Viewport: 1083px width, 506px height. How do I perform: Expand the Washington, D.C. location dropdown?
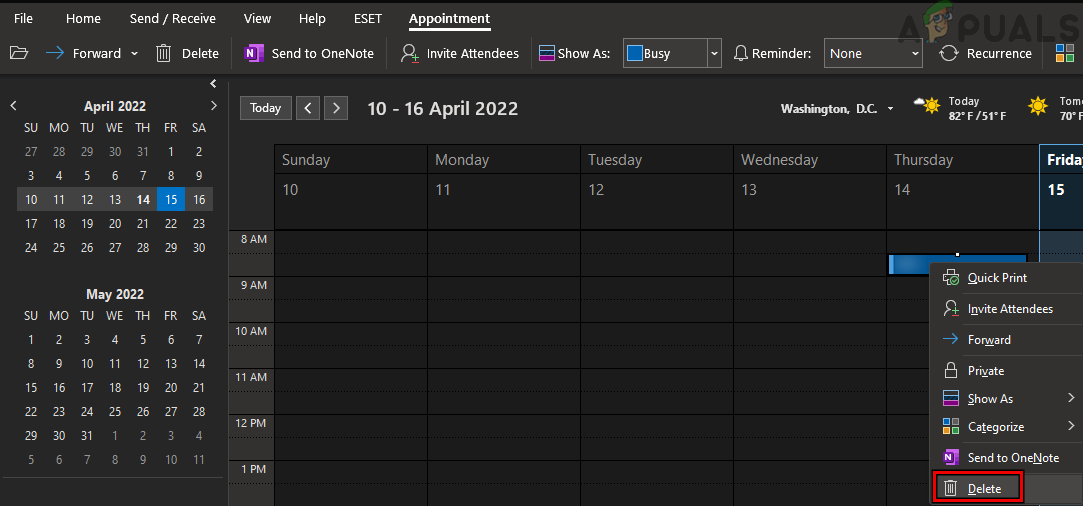tap(890, 109)
